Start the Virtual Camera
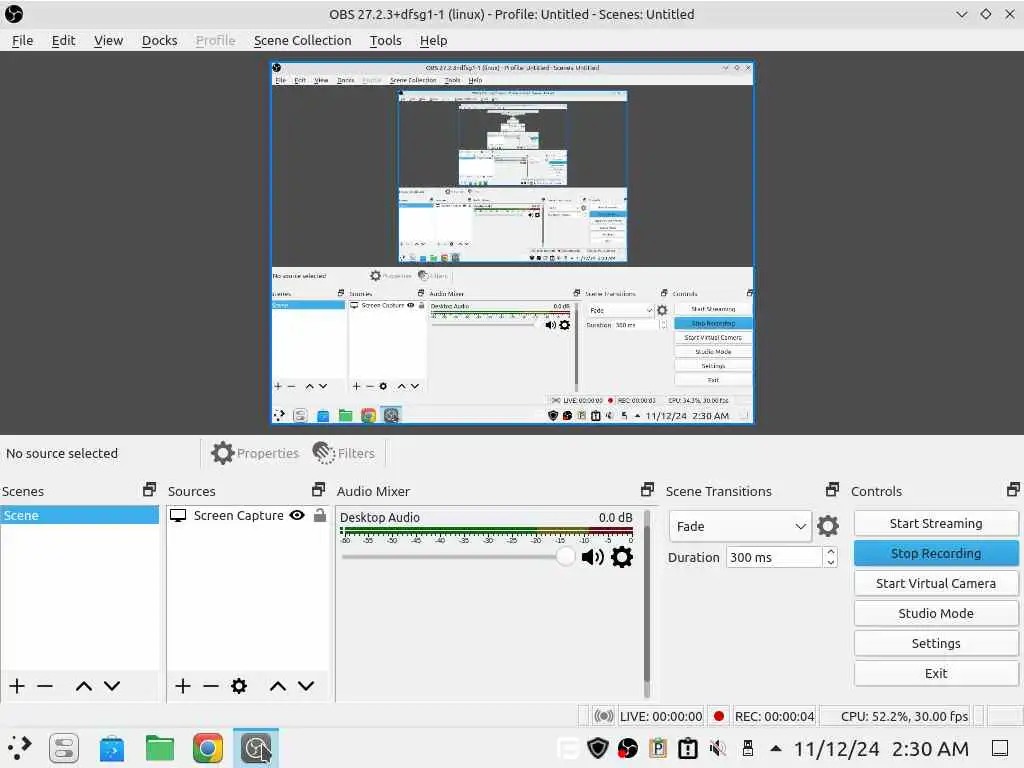This screenshot has height=768, width=1024. [936, 583]
